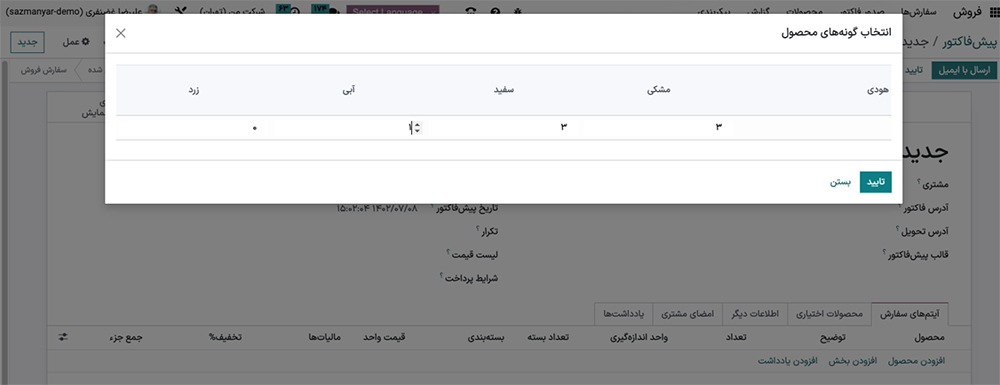The image size is (1000, 385).
Task: Switch to محصولات اختیاری tab
Action: [831, 314]
